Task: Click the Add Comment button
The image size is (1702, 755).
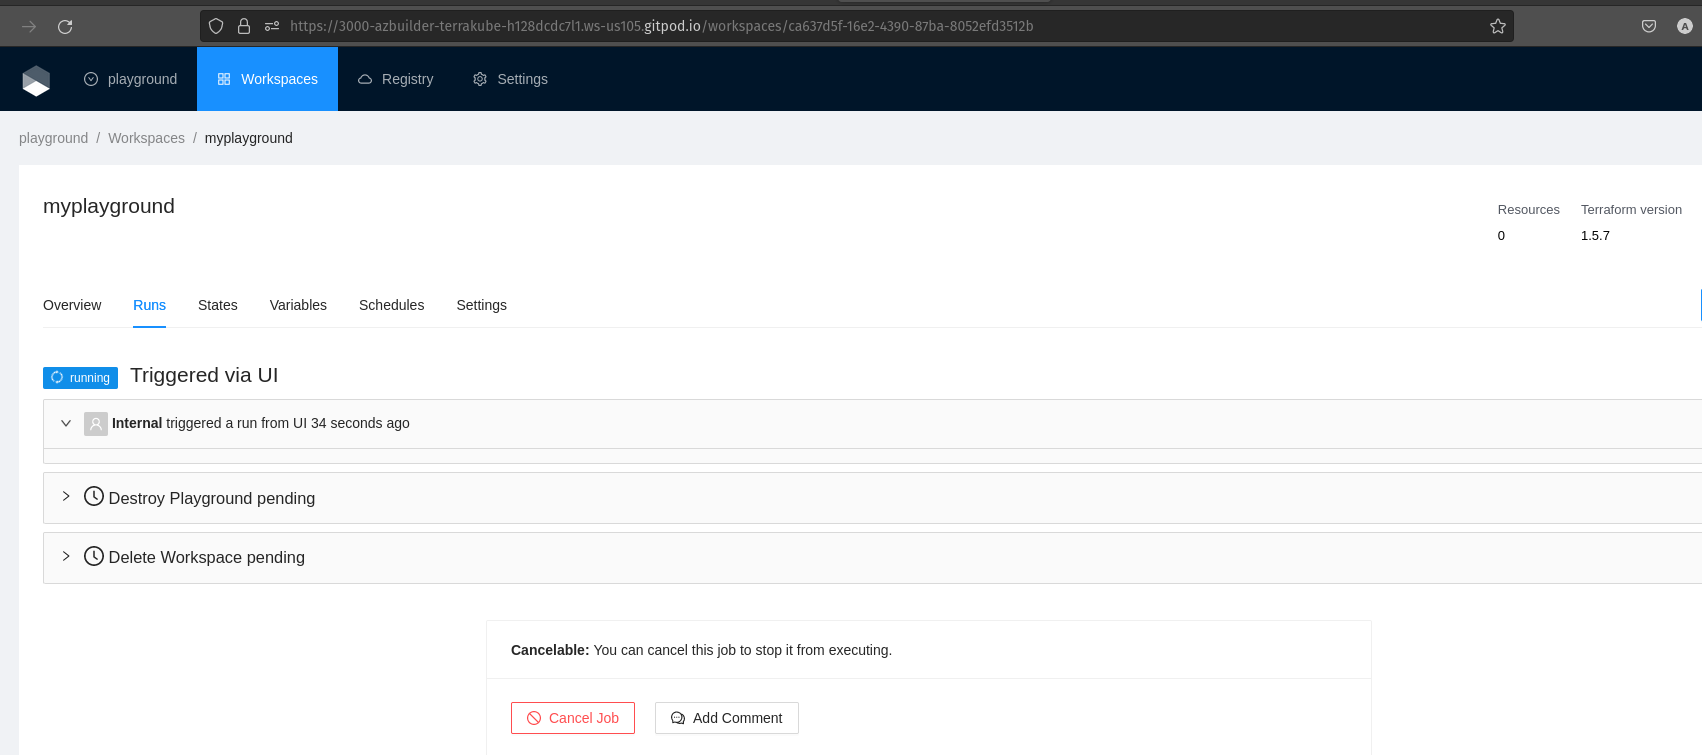Action: pyautogui.click(x=726, y=718)
